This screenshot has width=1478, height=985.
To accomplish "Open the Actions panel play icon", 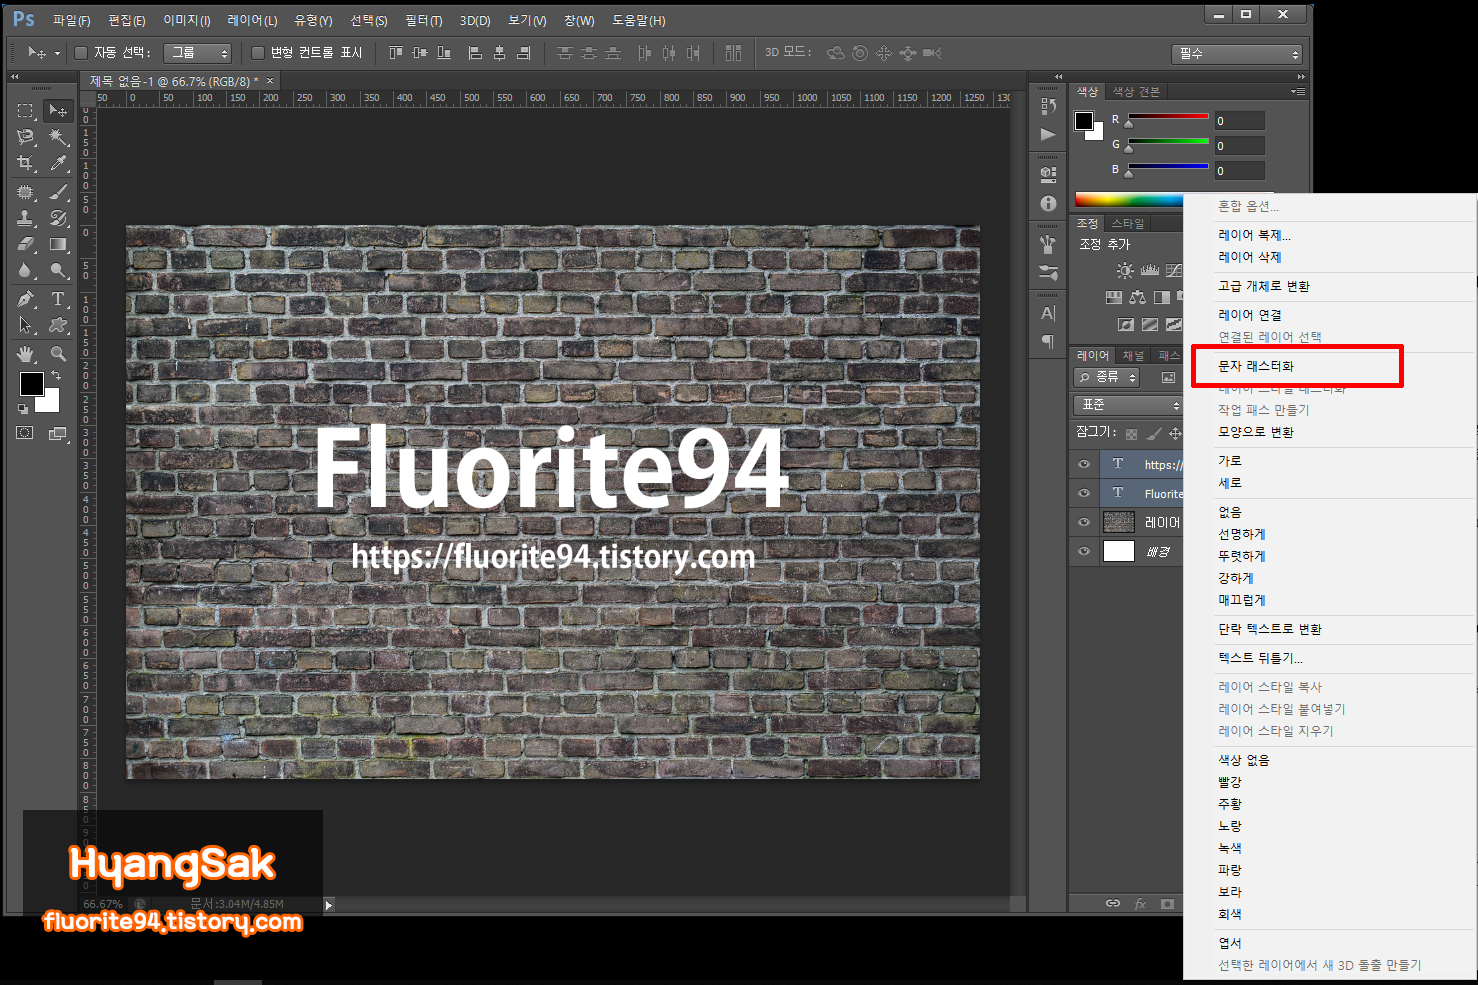I will tap(1048, 134).
